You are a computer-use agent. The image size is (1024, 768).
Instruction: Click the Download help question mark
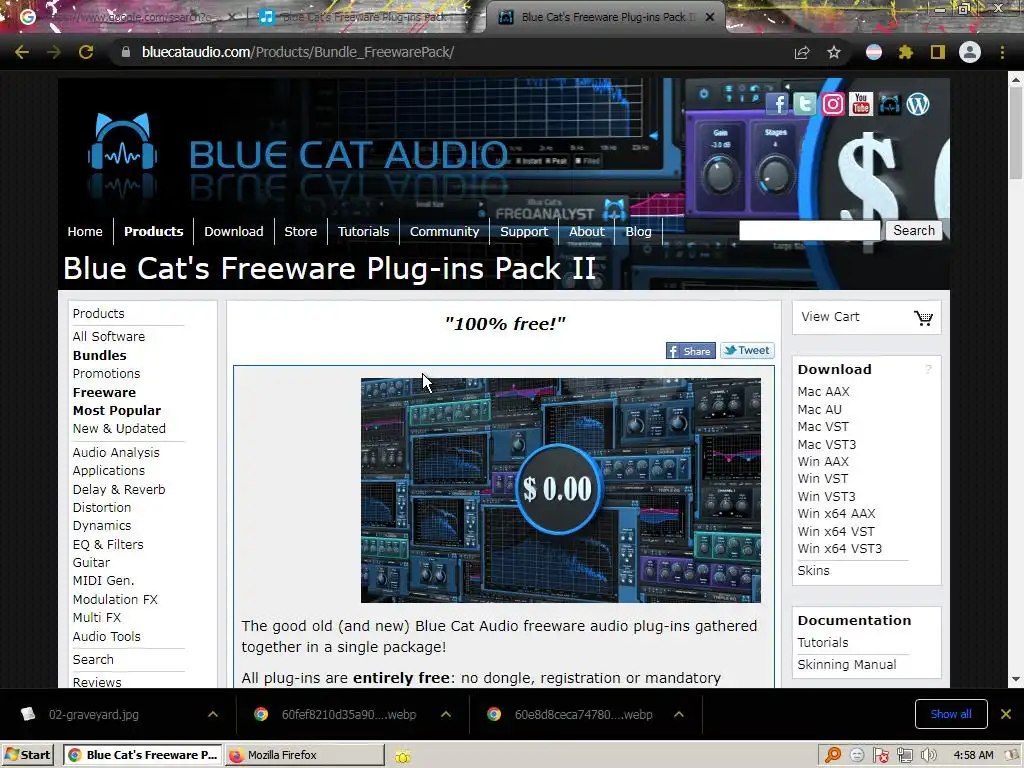pyautogui.click(x=928, y=370)
